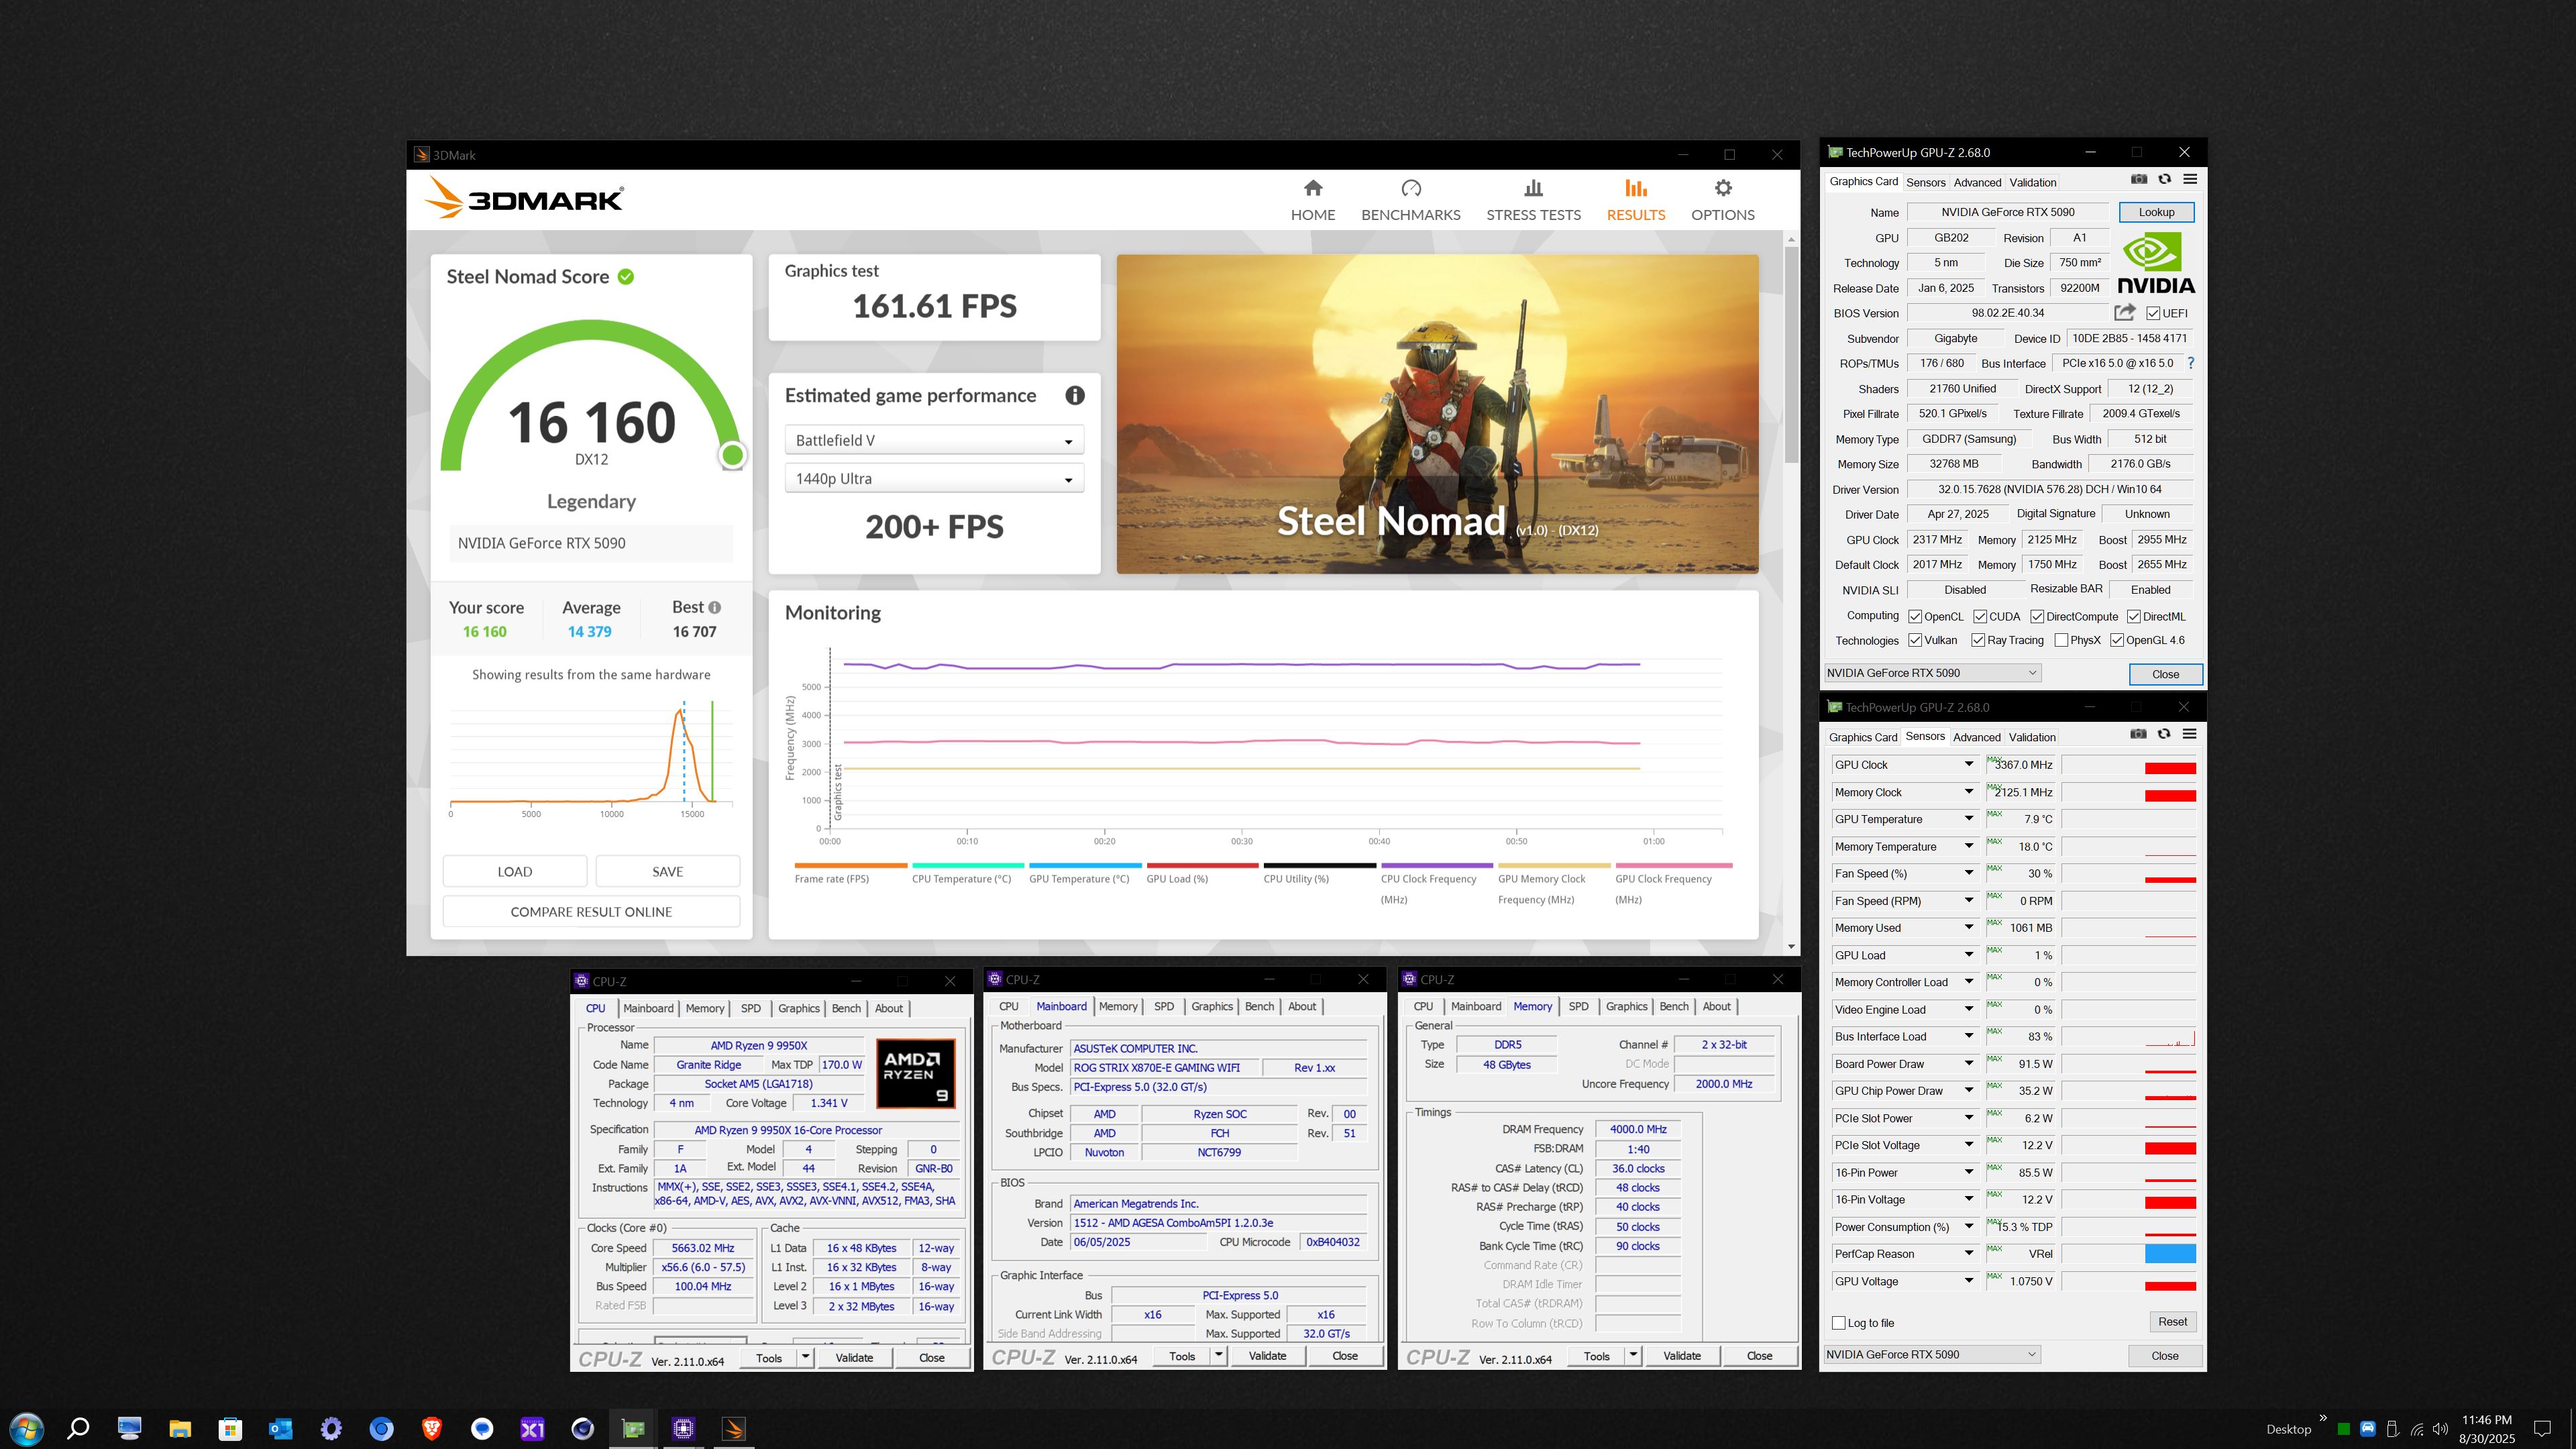Viewport: 2576px width, 1449px height.
Task: Click the info icon next to Best score
Action: pyautogui.click(x=715, y=607)
